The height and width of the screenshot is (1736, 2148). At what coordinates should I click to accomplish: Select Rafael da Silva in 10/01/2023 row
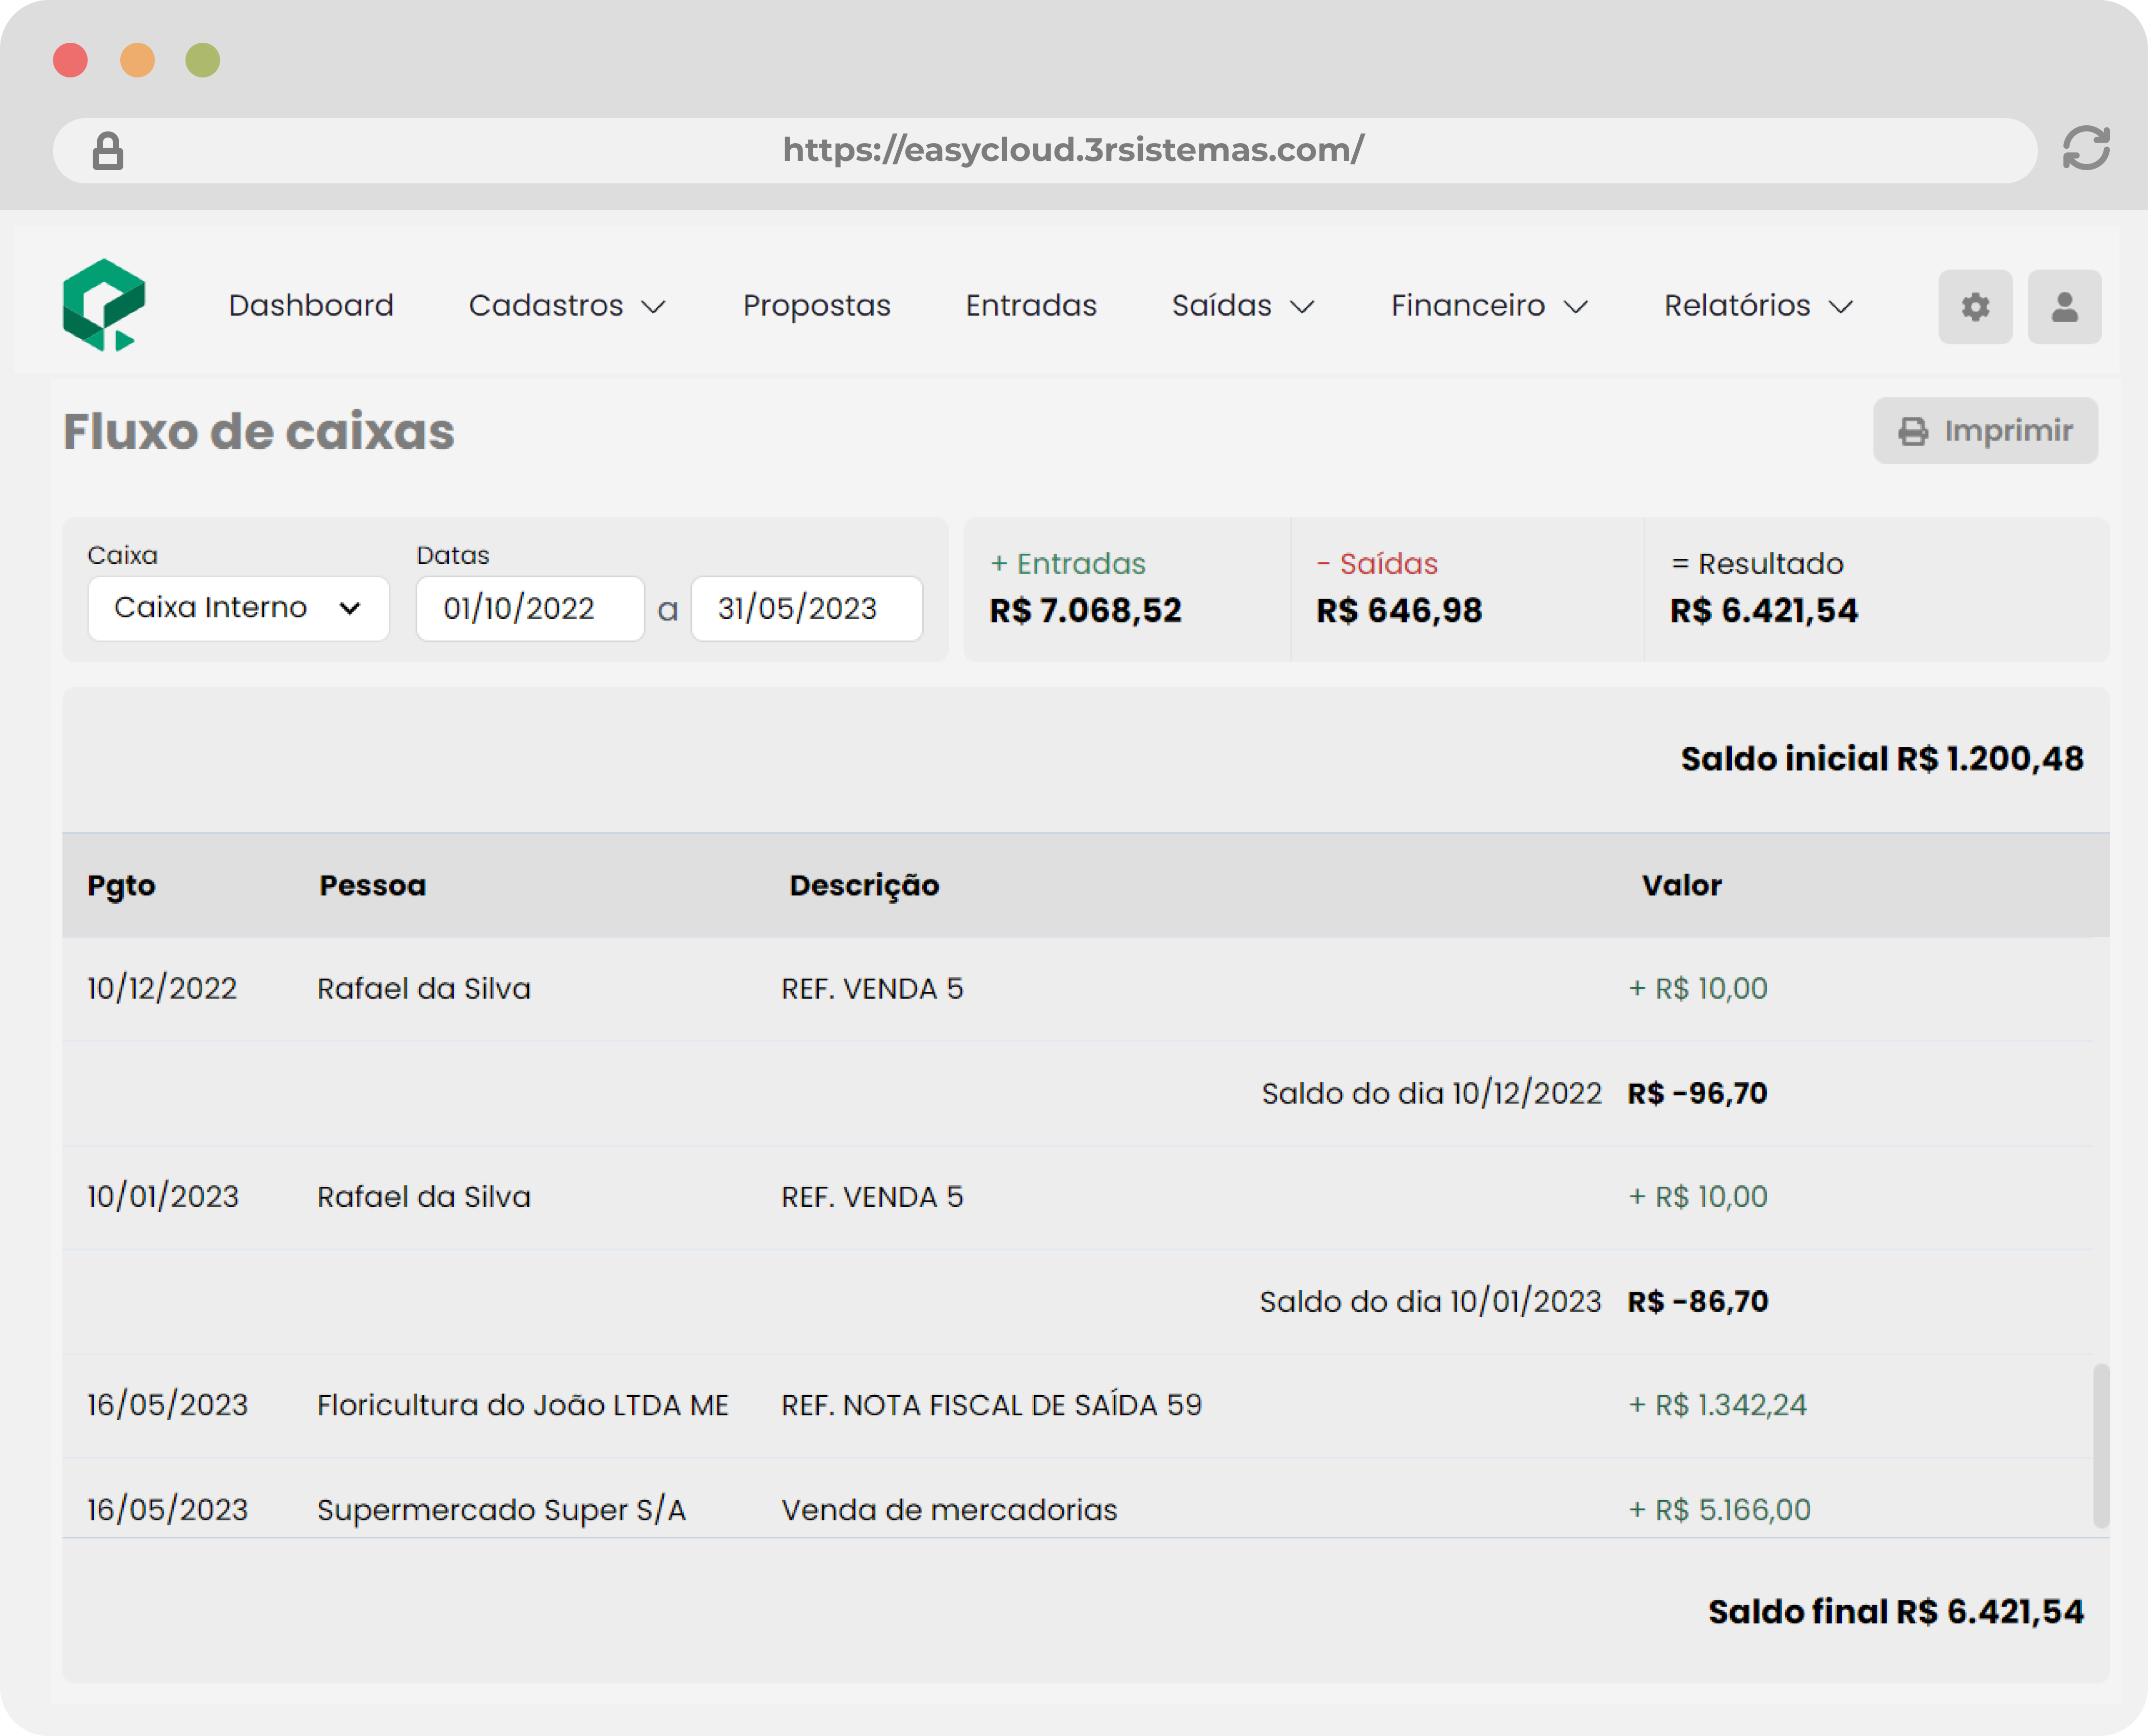(x=424, y=1196)
